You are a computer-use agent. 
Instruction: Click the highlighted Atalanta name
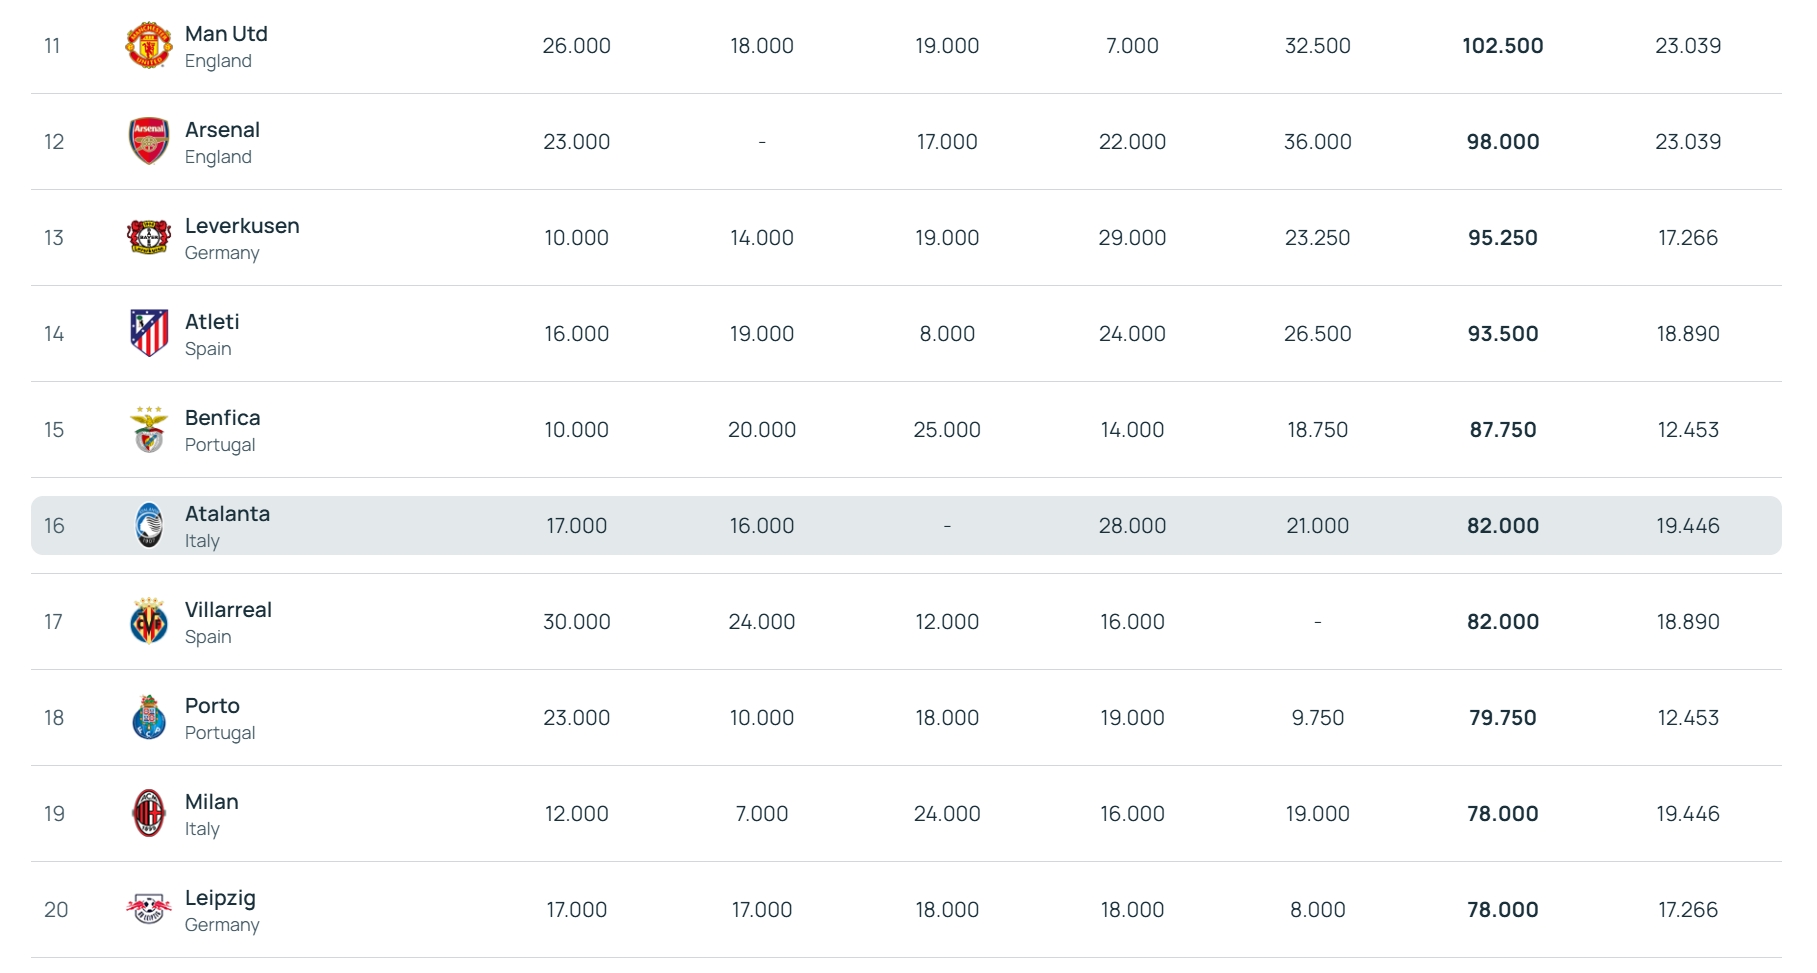227,514
